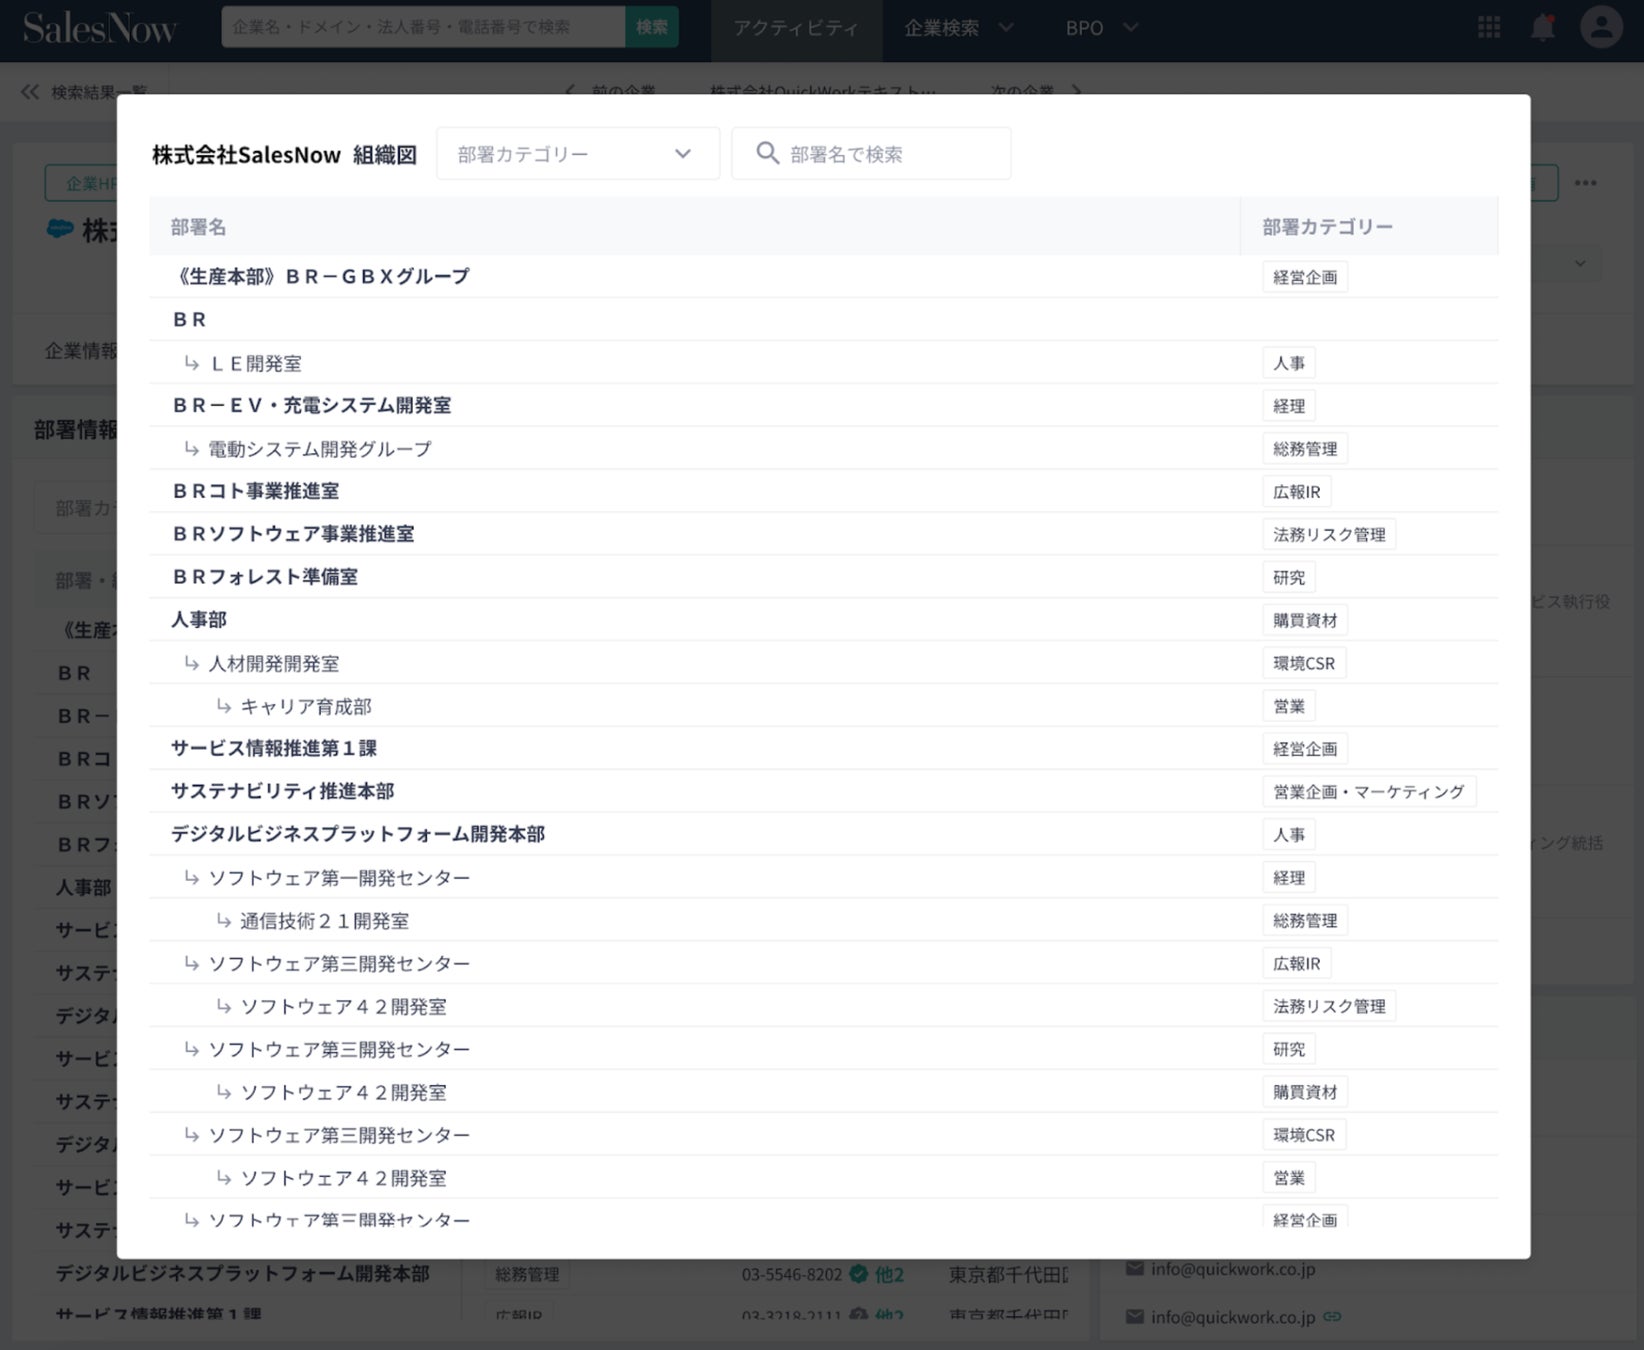Select デジタルビジネスプラットフォーム開発本部 in the org chart modal

tap(358, 834)
